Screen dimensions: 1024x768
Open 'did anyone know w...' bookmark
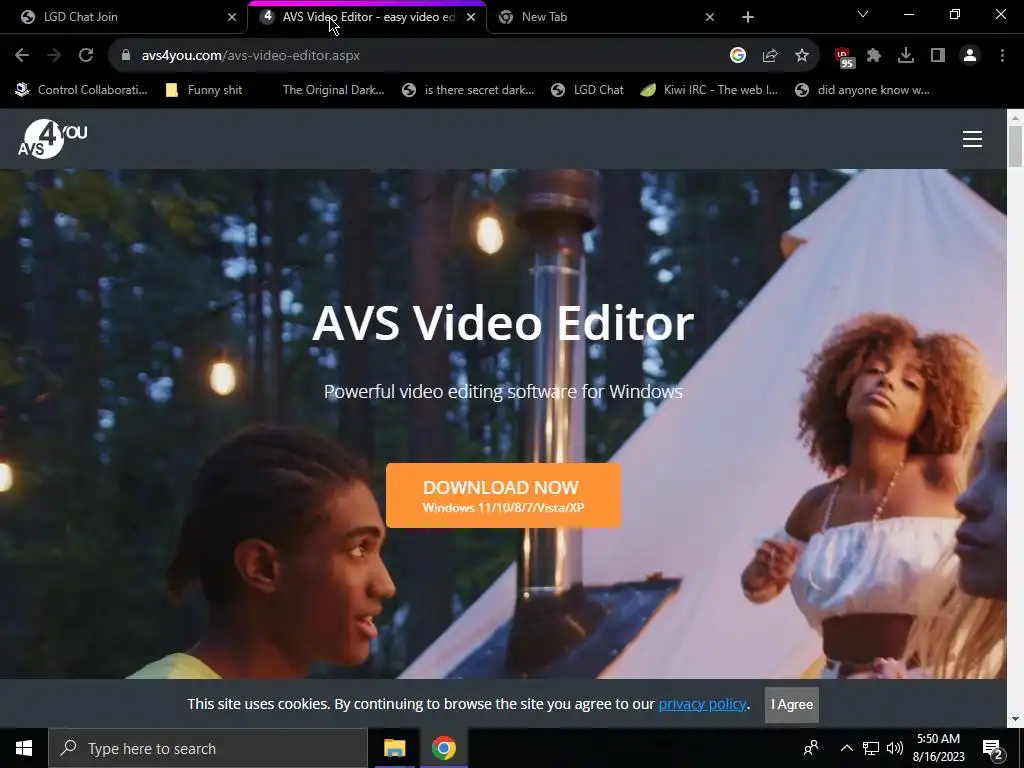pyautogui.click(x=862, y=90)
